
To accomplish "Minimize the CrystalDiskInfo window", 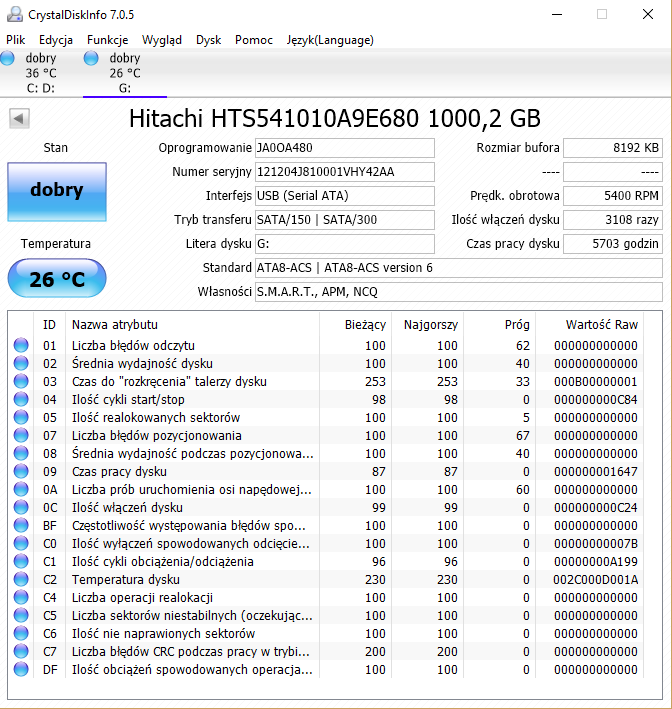I will tap(557, 14).
